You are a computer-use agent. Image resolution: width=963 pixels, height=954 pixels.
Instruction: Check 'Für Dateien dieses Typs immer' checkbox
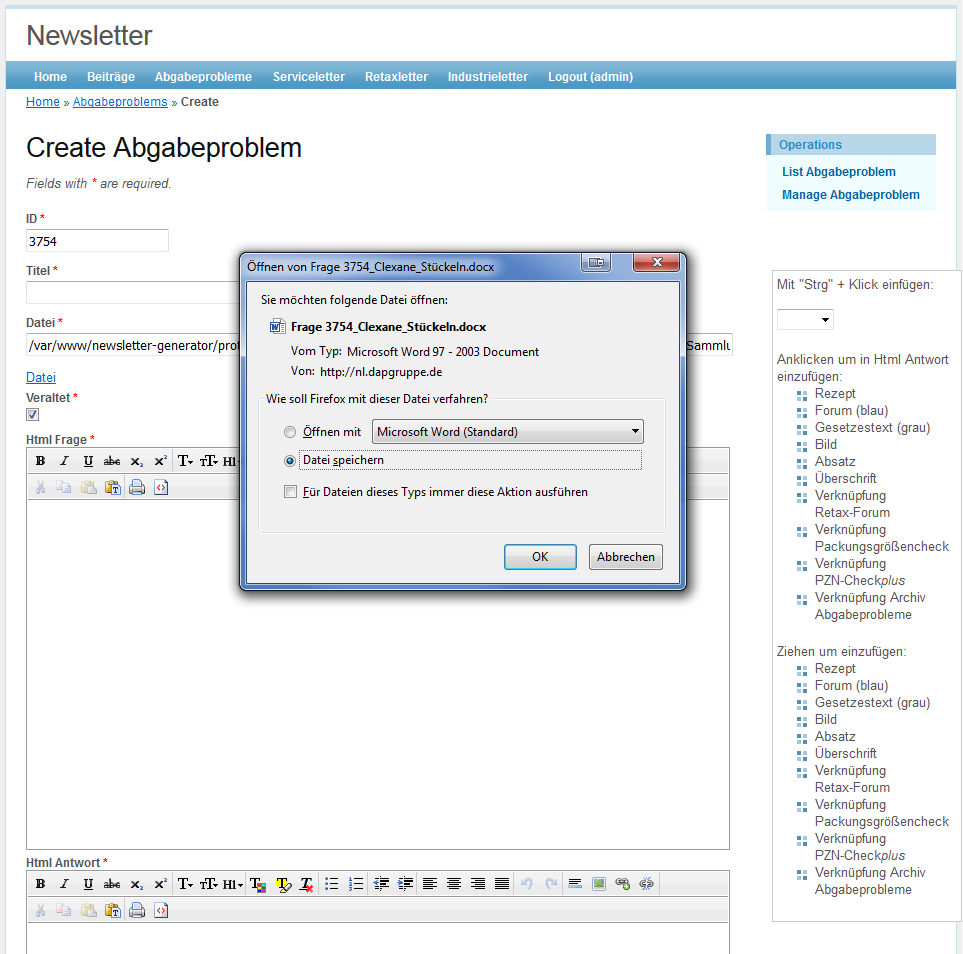pos(290,492)
